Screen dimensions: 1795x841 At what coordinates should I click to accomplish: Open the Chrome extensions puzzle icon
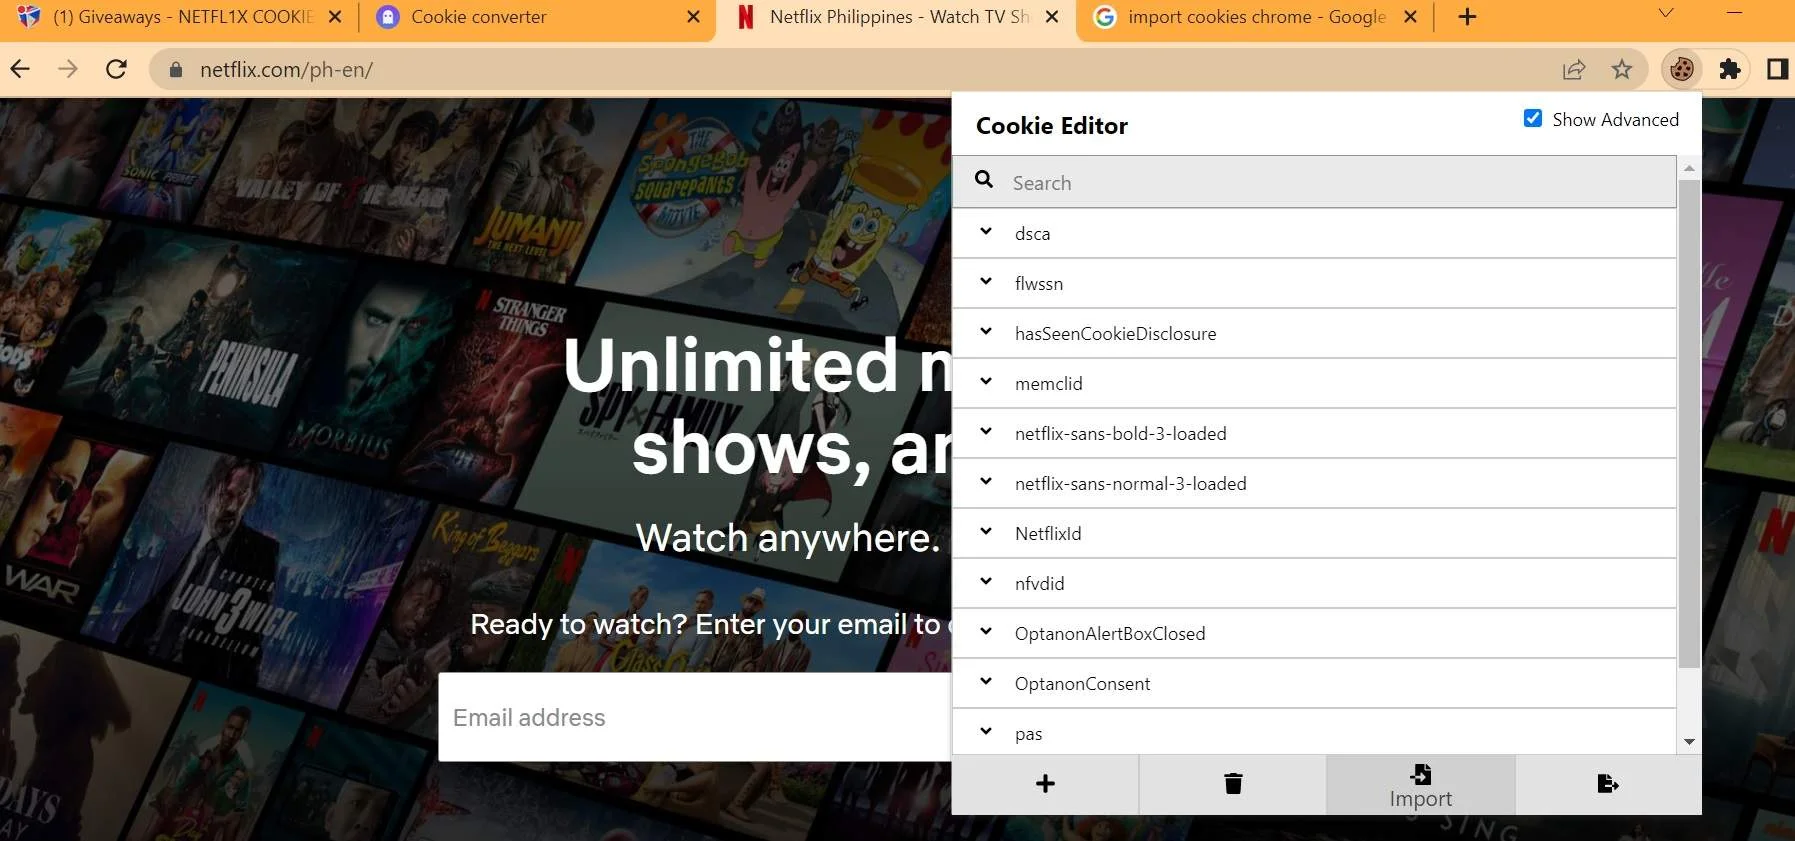click(1729, 69)
